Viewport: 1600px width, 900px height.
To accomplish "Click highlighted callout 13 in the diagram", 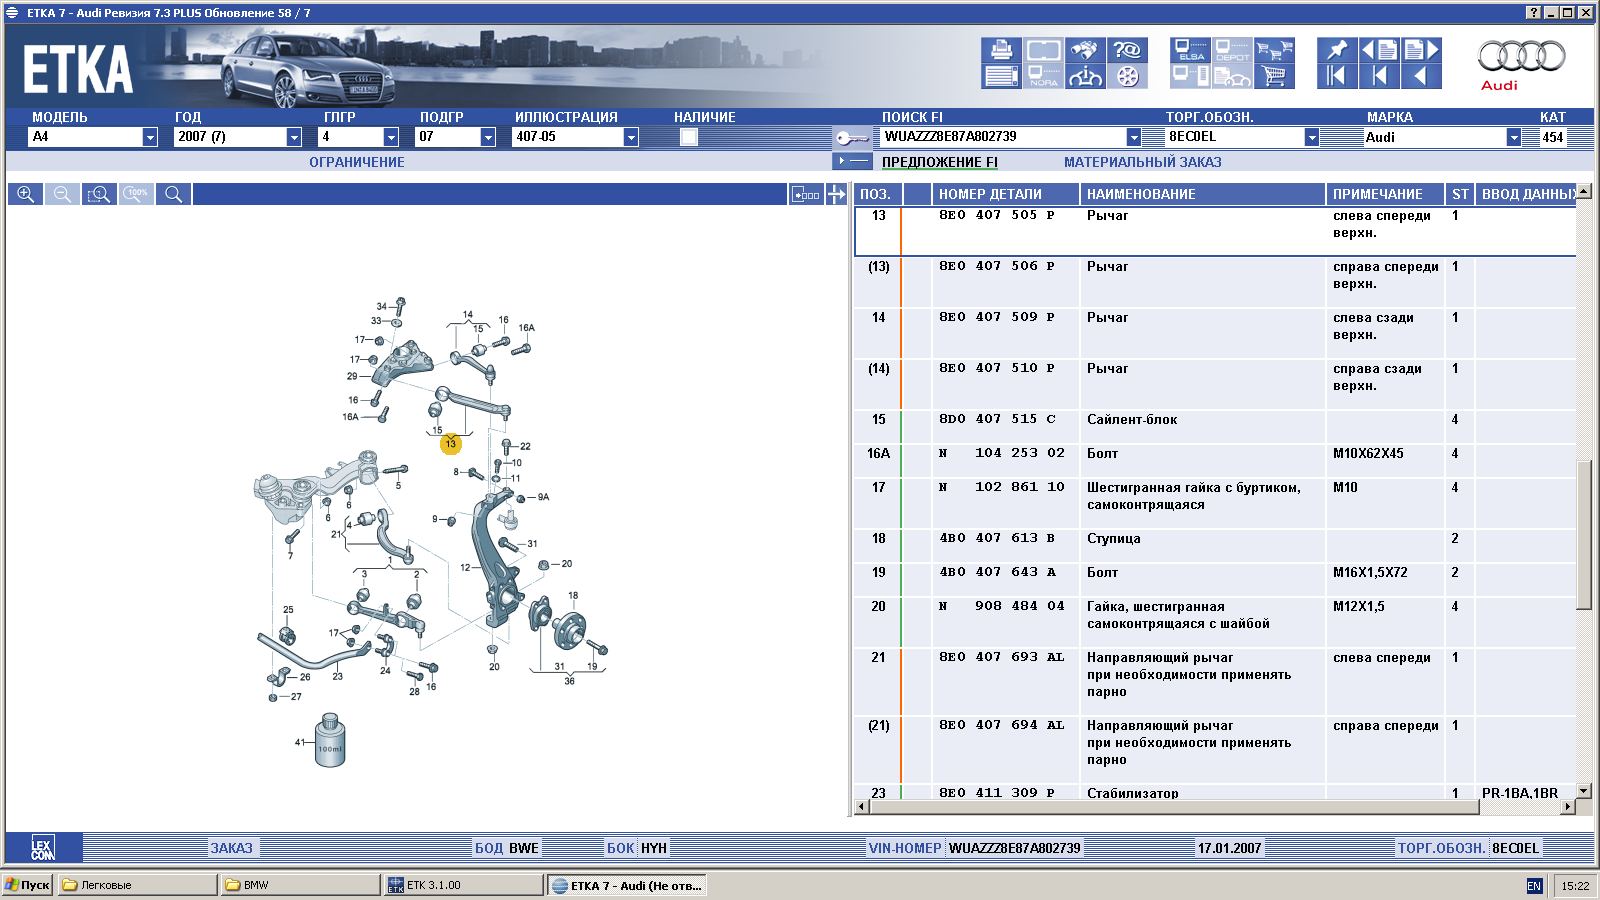I will click(x=451, y=443).
